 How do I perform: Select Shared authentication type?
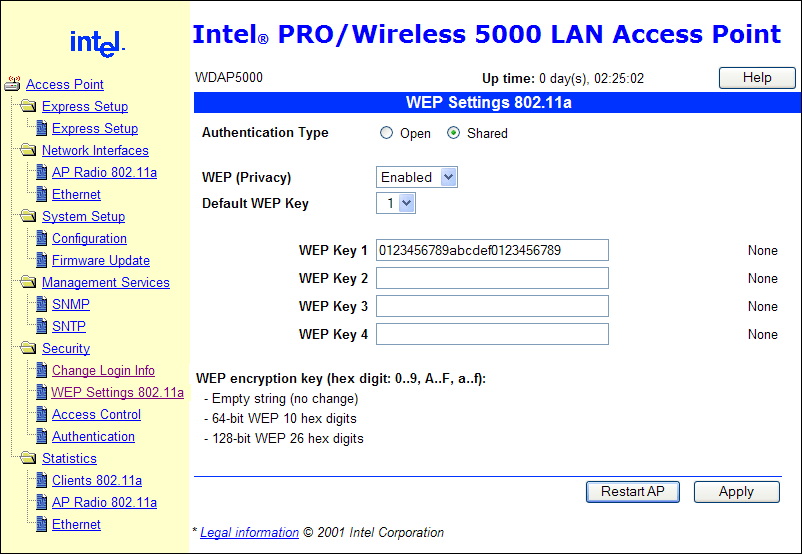(454, 133)
